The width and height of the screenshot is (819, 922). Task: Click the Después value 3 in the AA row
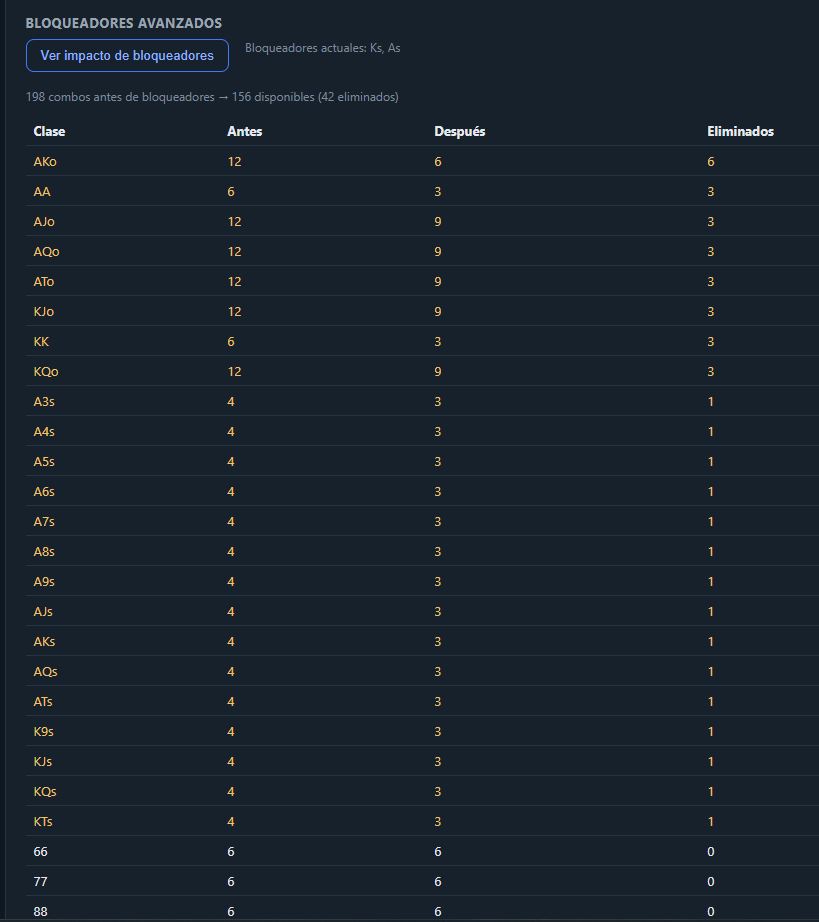pyautogui.click(x=438, y=192)
